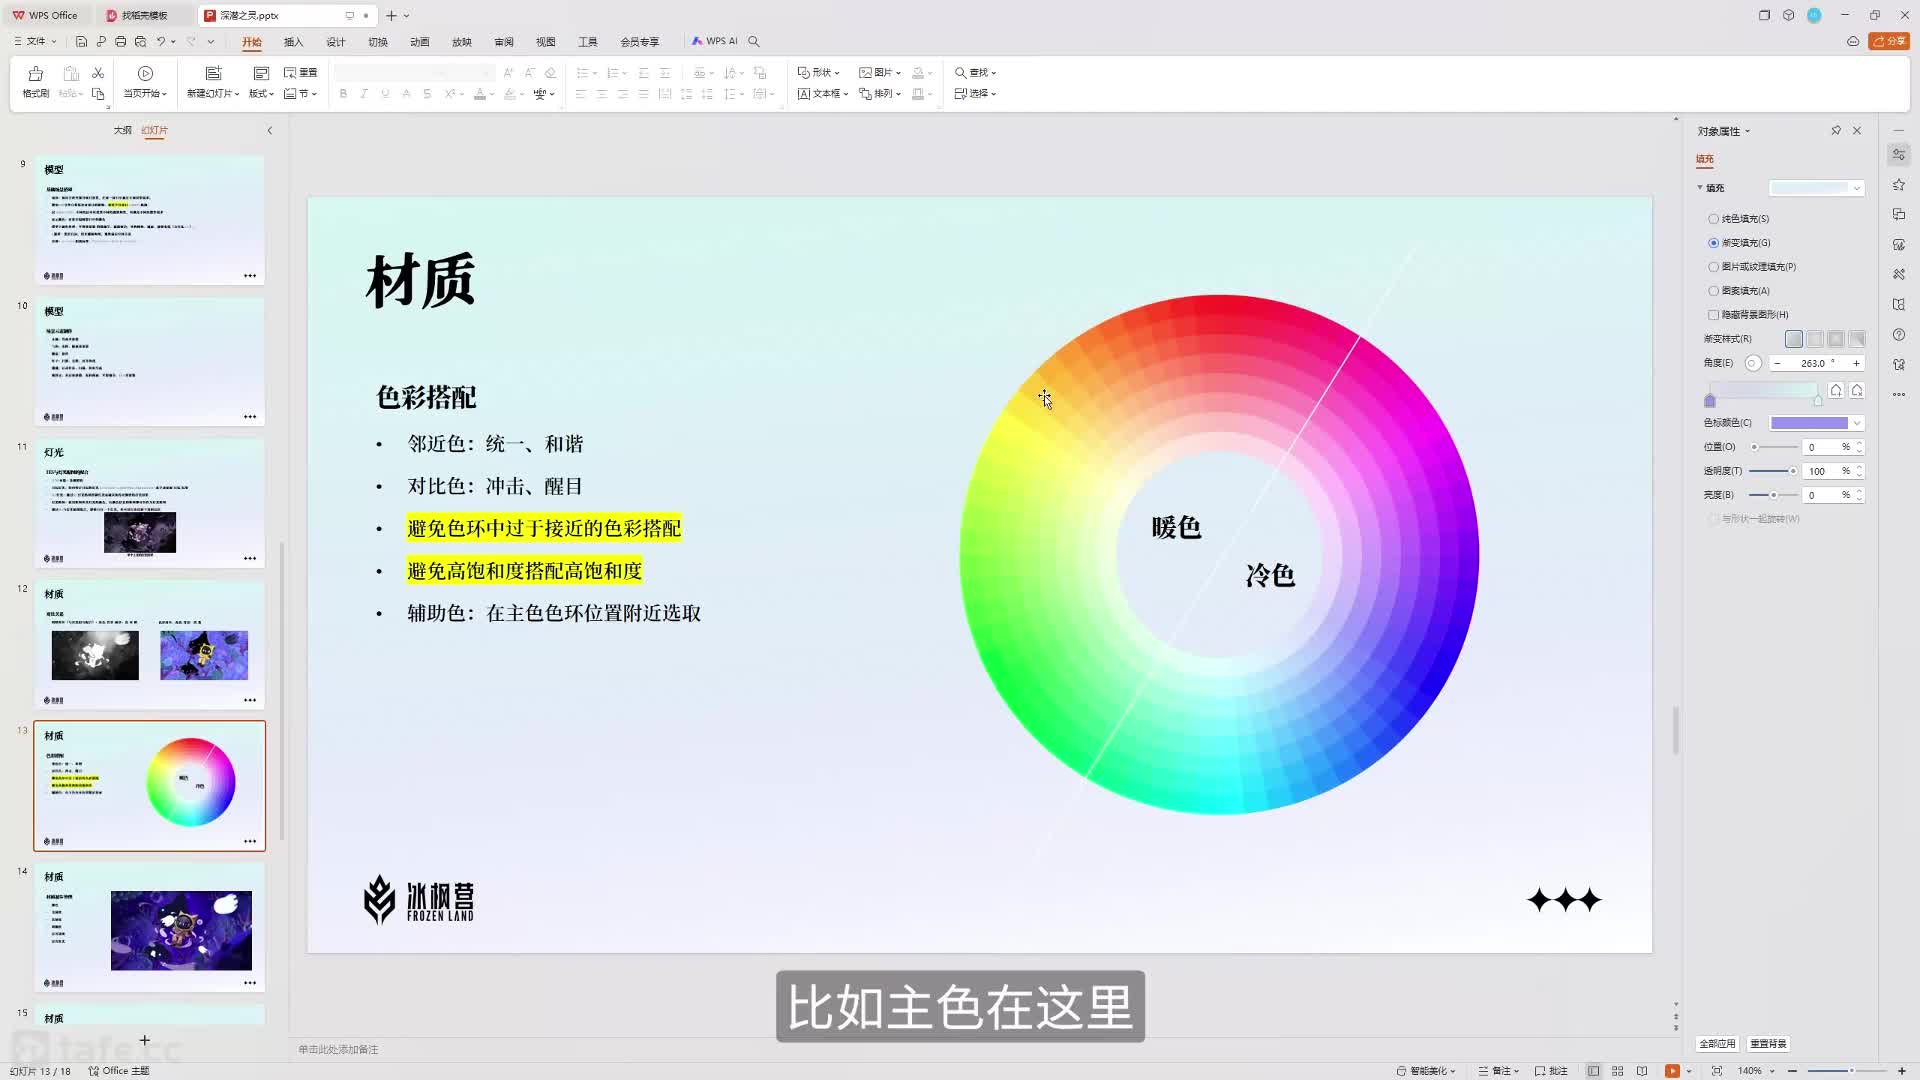Click the three-dots more icon in right sidebar

coord(1899,395)
